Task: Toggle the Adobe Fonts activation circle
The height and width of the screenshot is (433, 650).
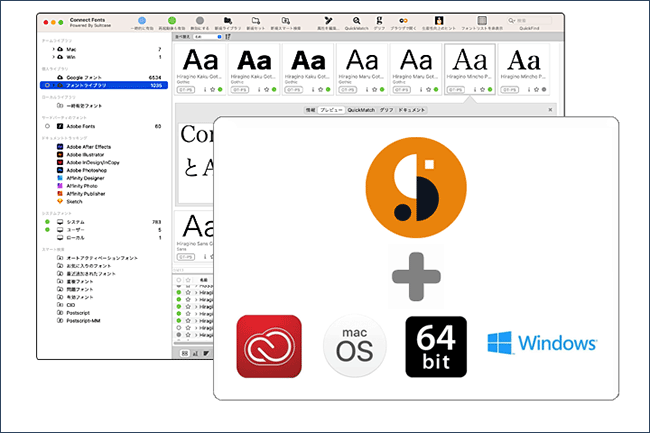Action: pos(47,126)
